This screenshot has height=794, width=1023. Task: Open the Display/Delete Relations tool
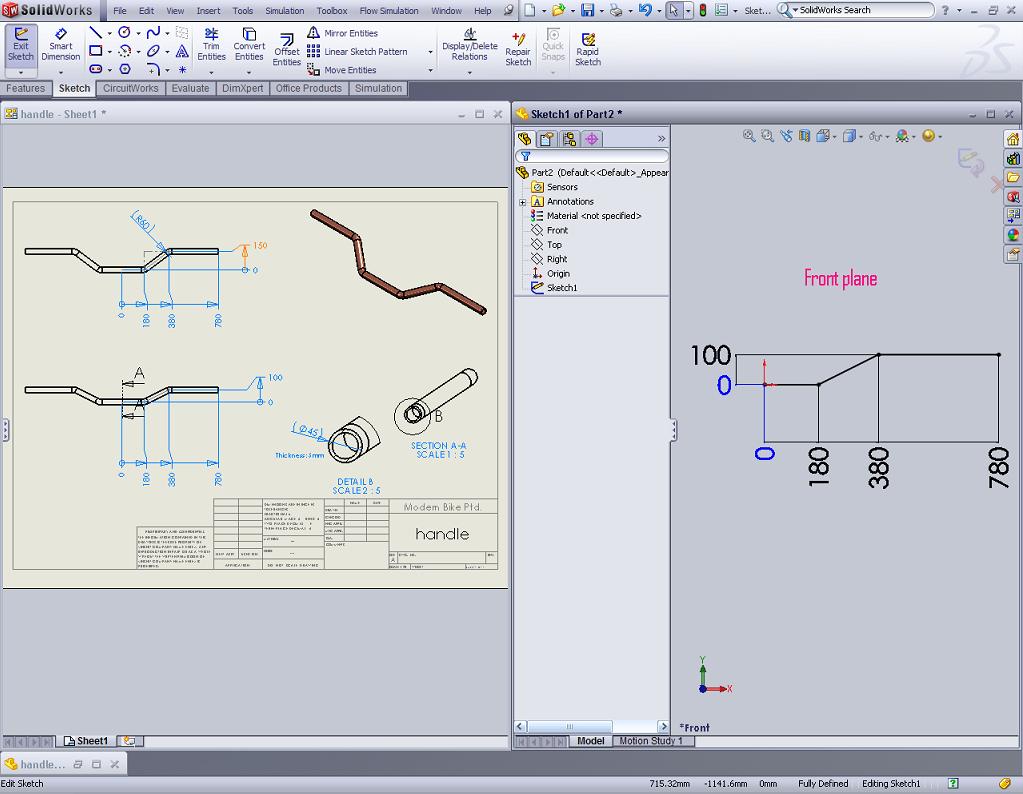[x=470, y=44]
